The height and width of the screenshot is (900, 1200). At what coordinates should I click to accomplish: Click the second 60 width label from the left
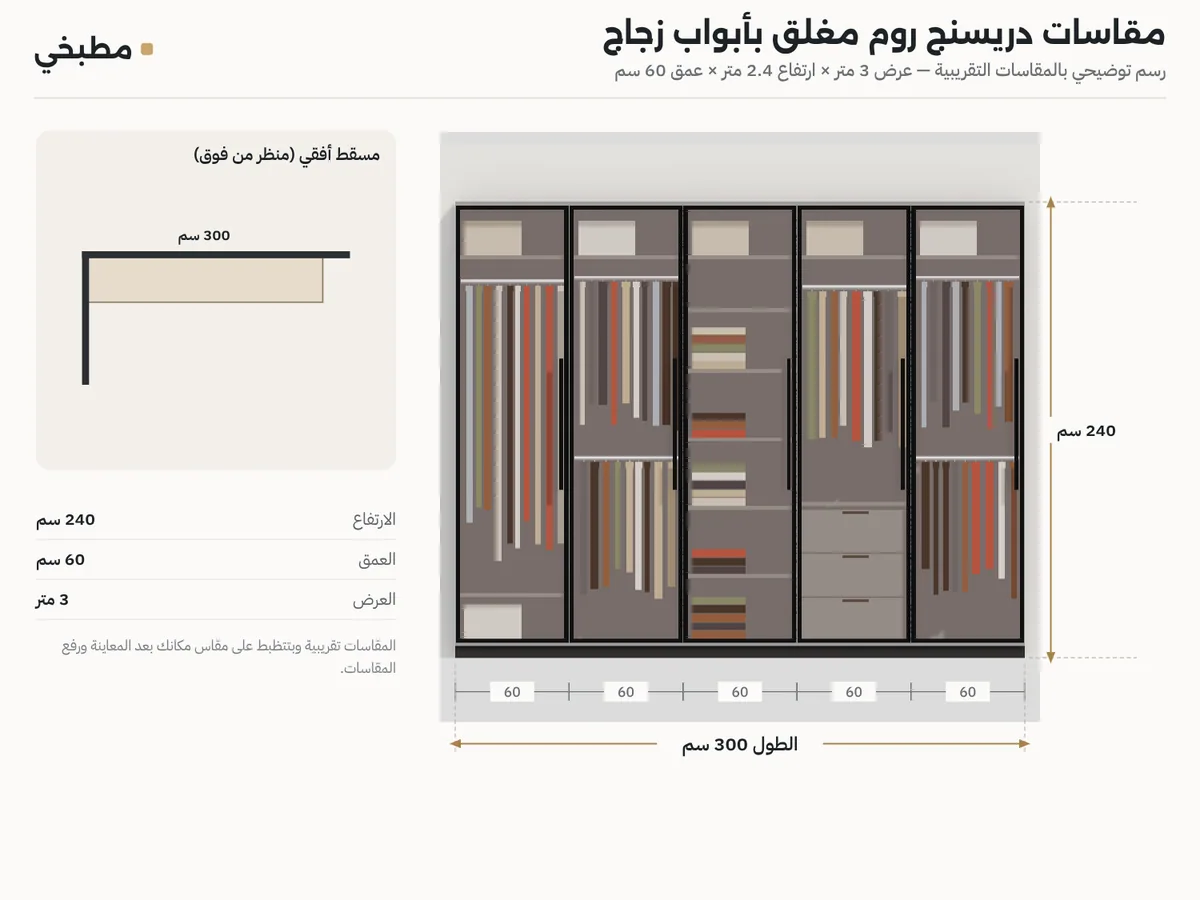[626, 692]
